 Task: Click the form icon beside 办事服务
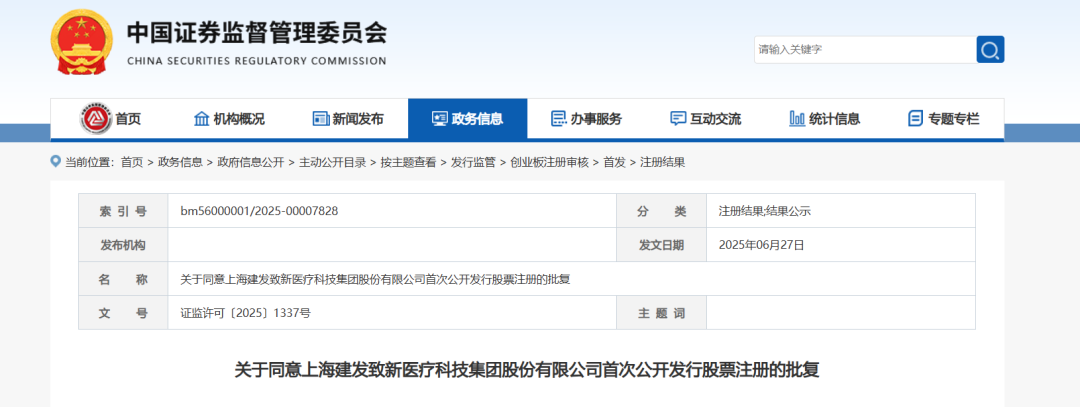coord(559,118)
